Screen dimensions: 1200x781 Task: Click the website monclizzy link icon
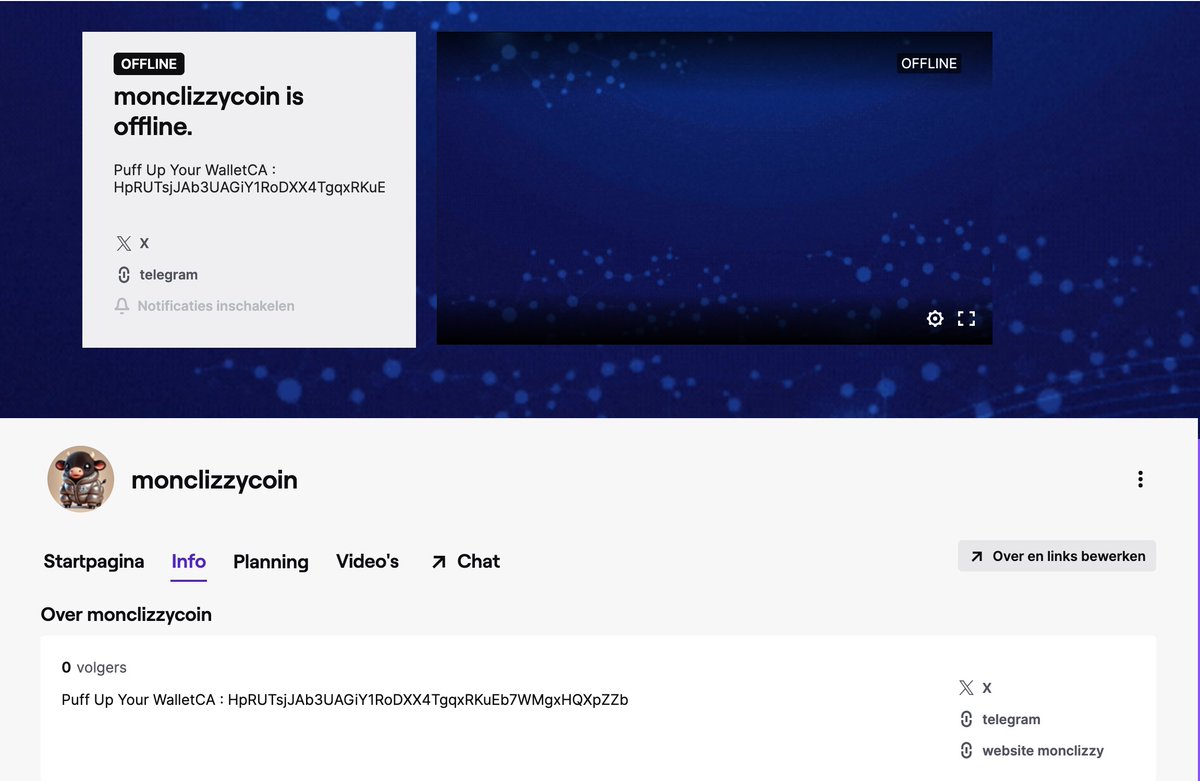tap(966, 751)
